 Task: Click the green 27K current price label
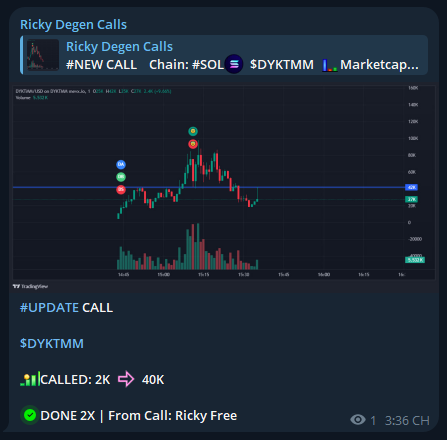pos(411,199)
